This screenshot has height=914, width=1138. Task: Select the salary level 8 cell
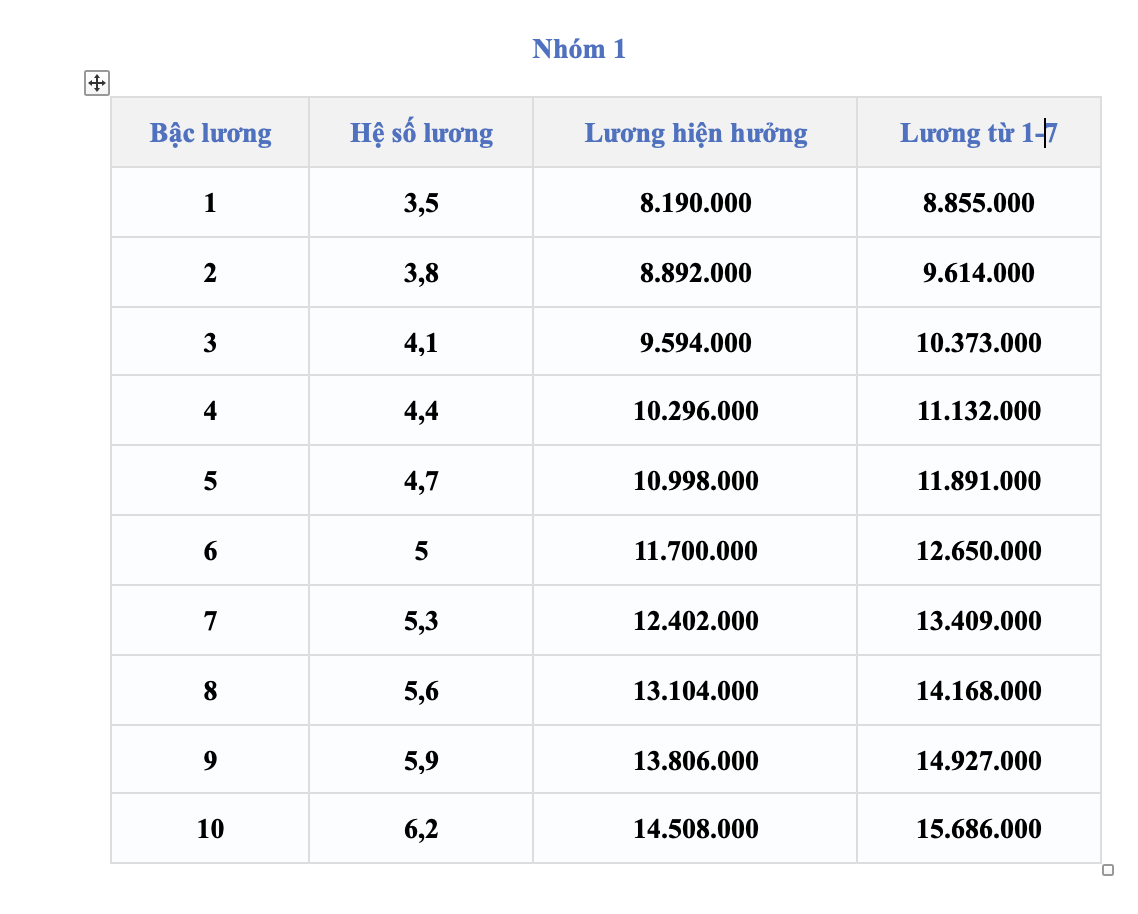tap(210, 690)
